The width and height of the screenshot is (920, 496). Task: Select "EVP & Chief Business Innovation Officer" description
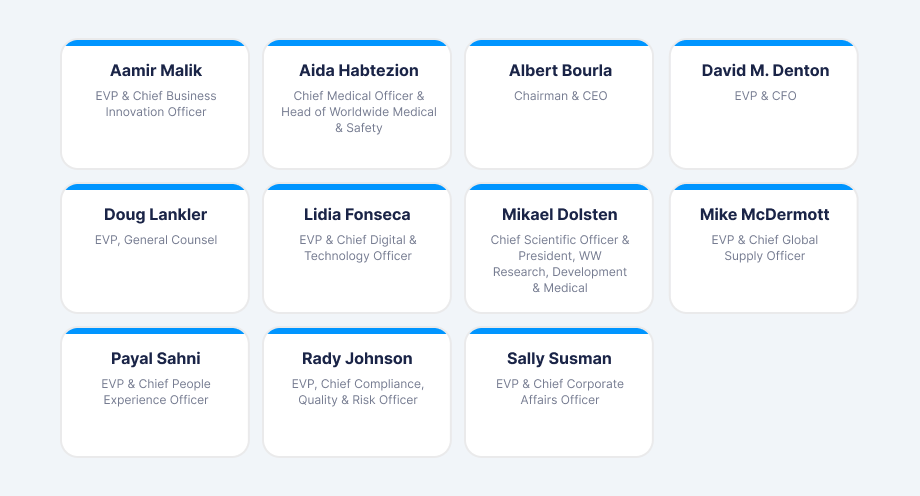tap(155, 104)
